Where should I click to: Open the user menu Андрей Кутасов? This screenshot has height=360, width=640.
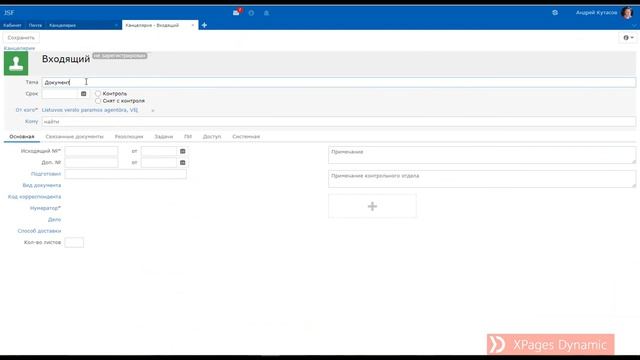pyautogui.click(x=596, y=13)
